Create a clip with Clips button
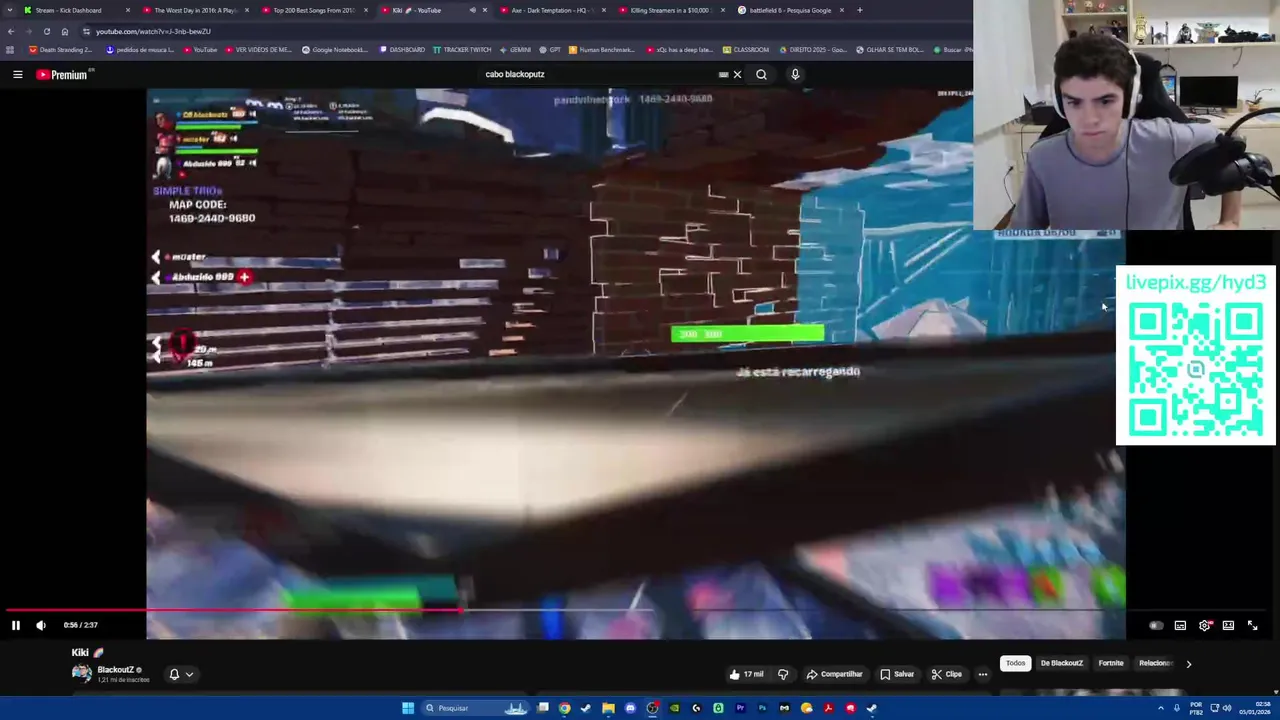The image size is (1280, 720). point(946,674)
